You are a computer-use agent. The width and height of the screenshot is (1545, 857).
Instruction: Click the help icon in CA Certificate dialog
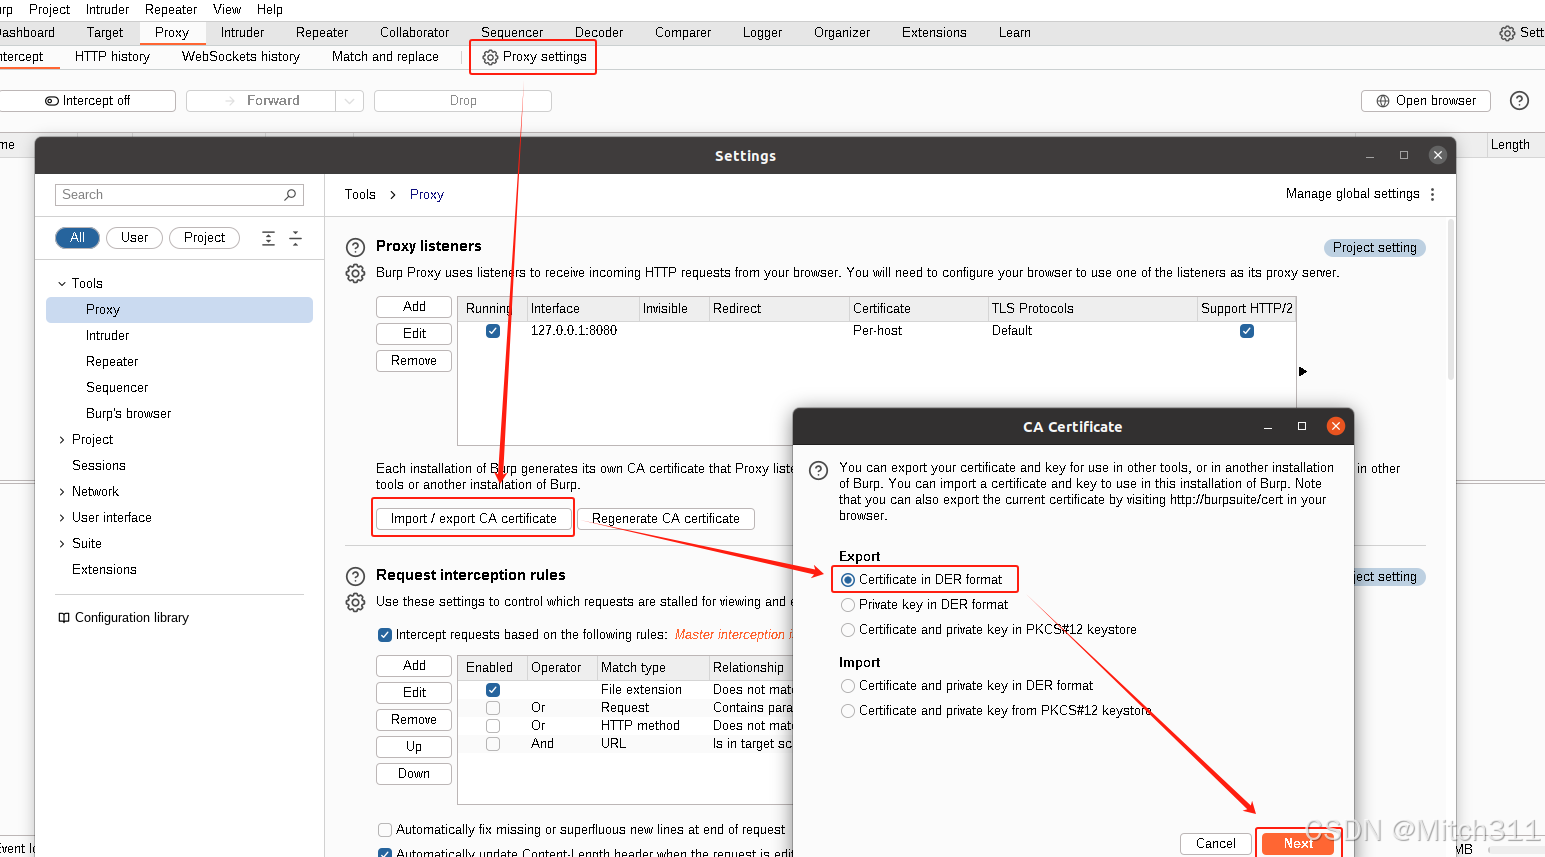pos(818,470)
